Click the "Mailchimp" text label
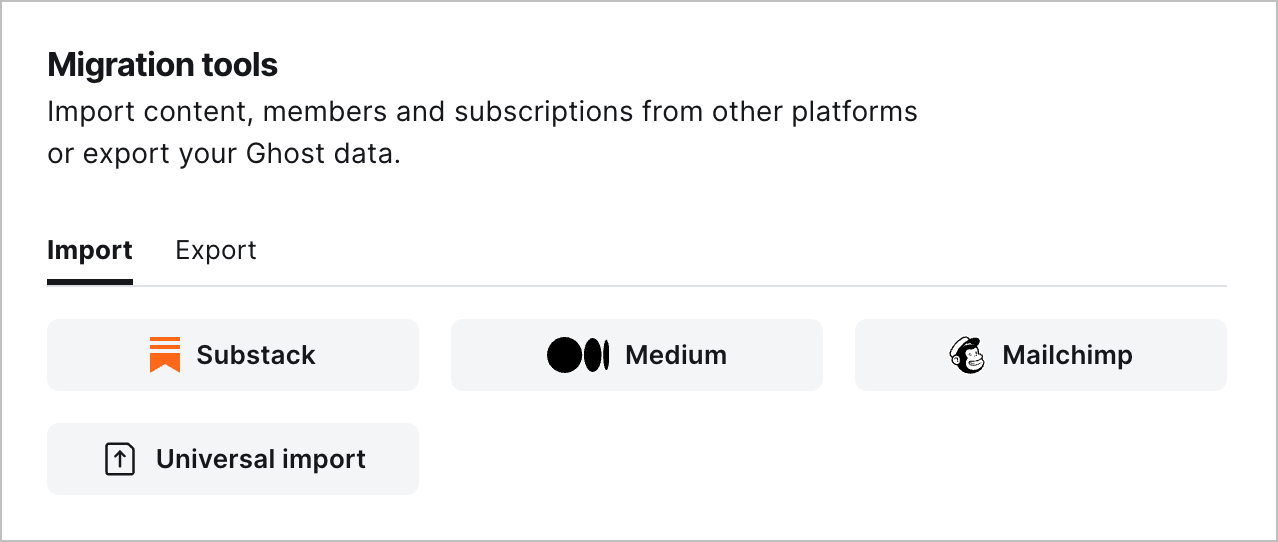This screenshot has height=542, width=1278. [x=1067, y=355]
